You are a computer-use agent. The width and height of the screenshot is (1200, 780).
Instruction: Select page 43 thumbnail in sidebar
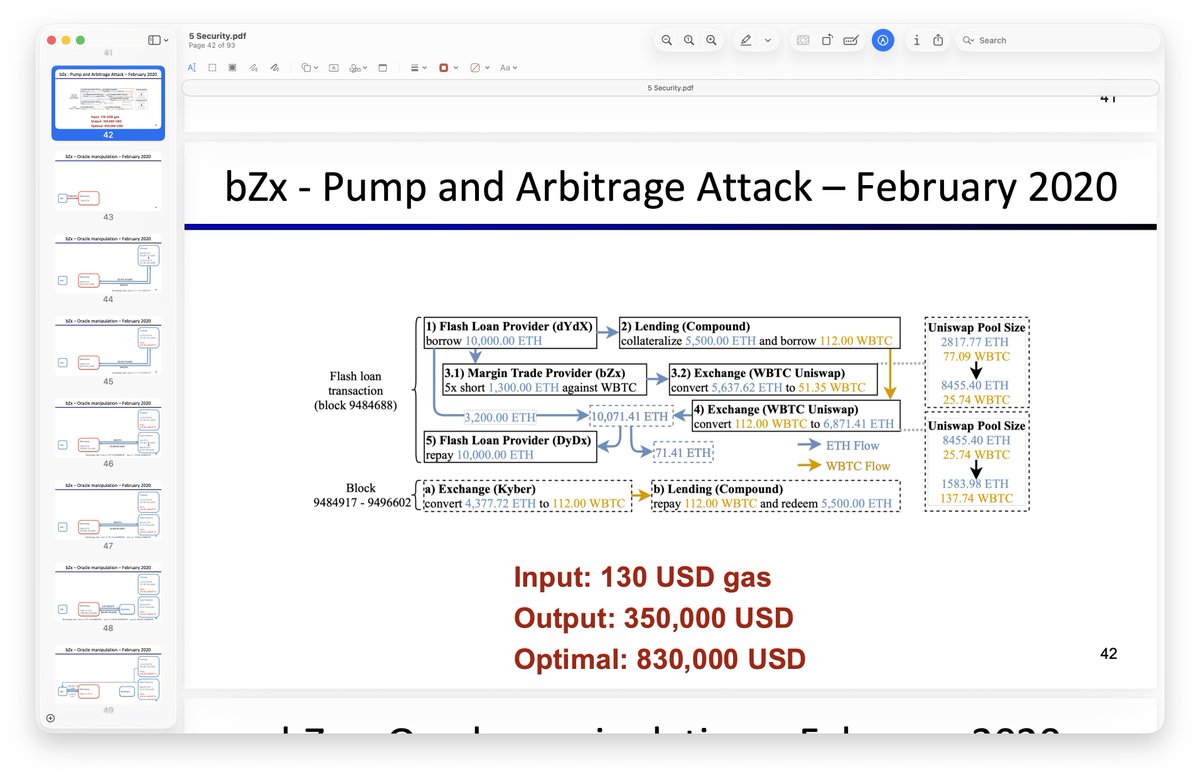click(108, 180)
